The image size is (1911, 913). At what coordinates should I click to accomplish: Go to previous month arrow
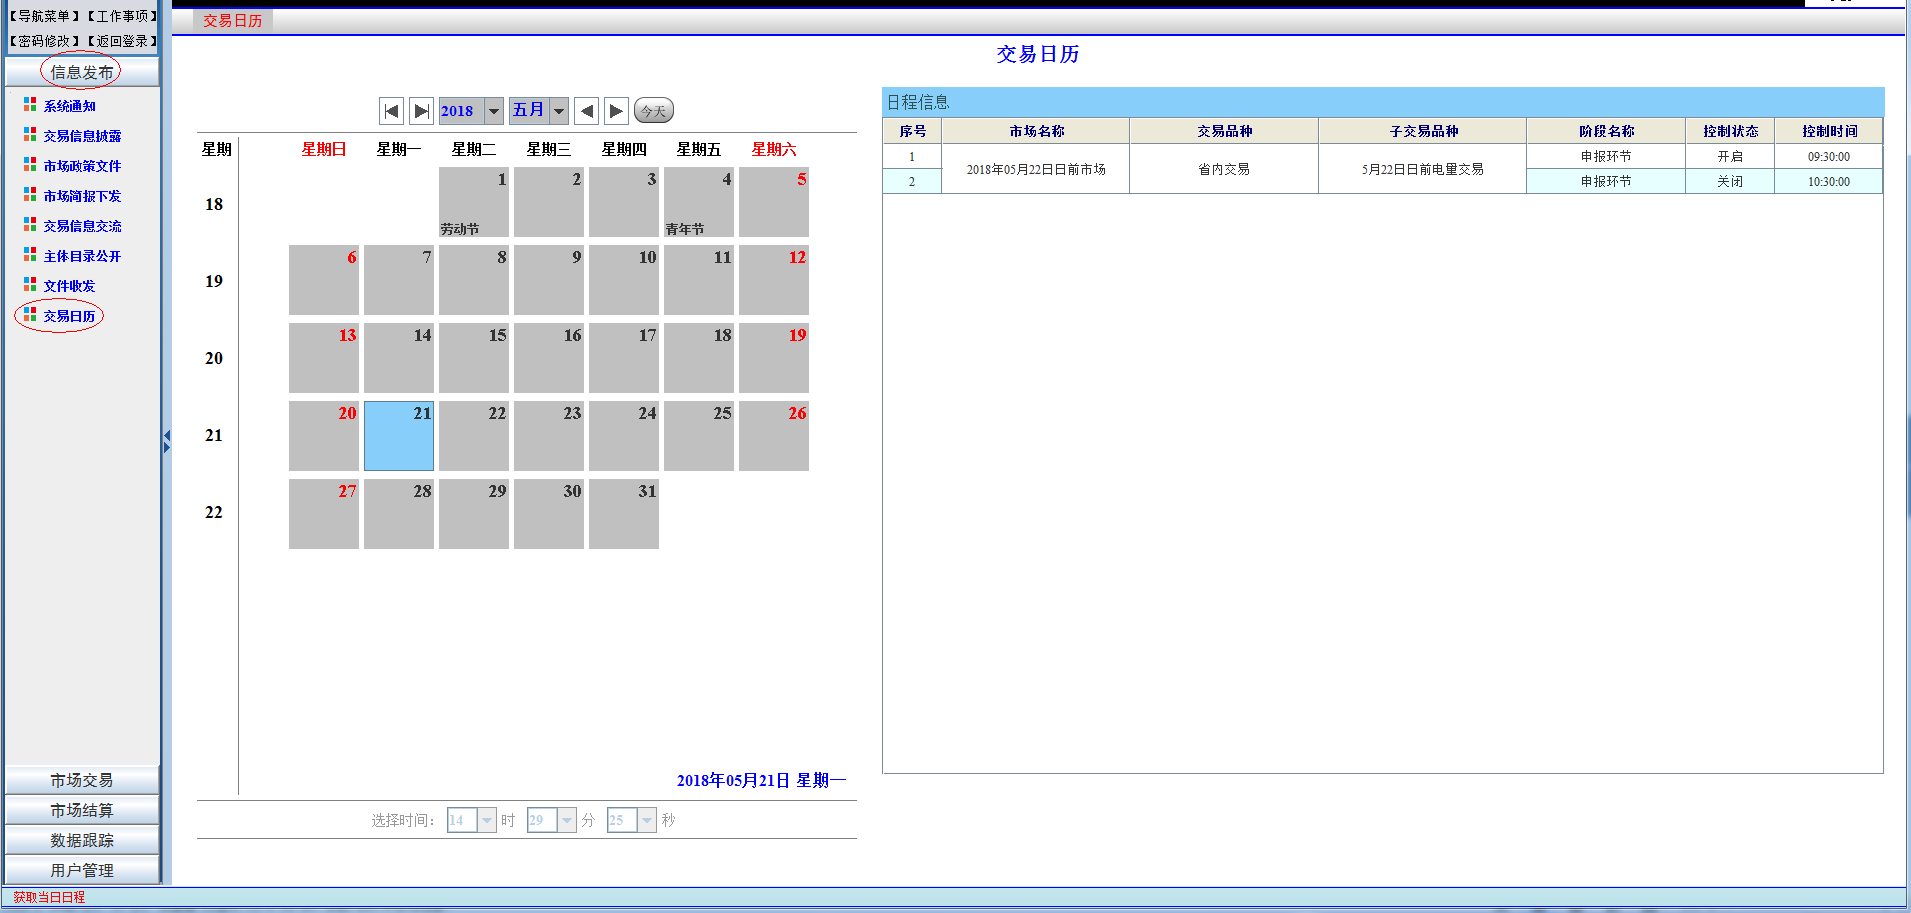click(x=587, y=111)
